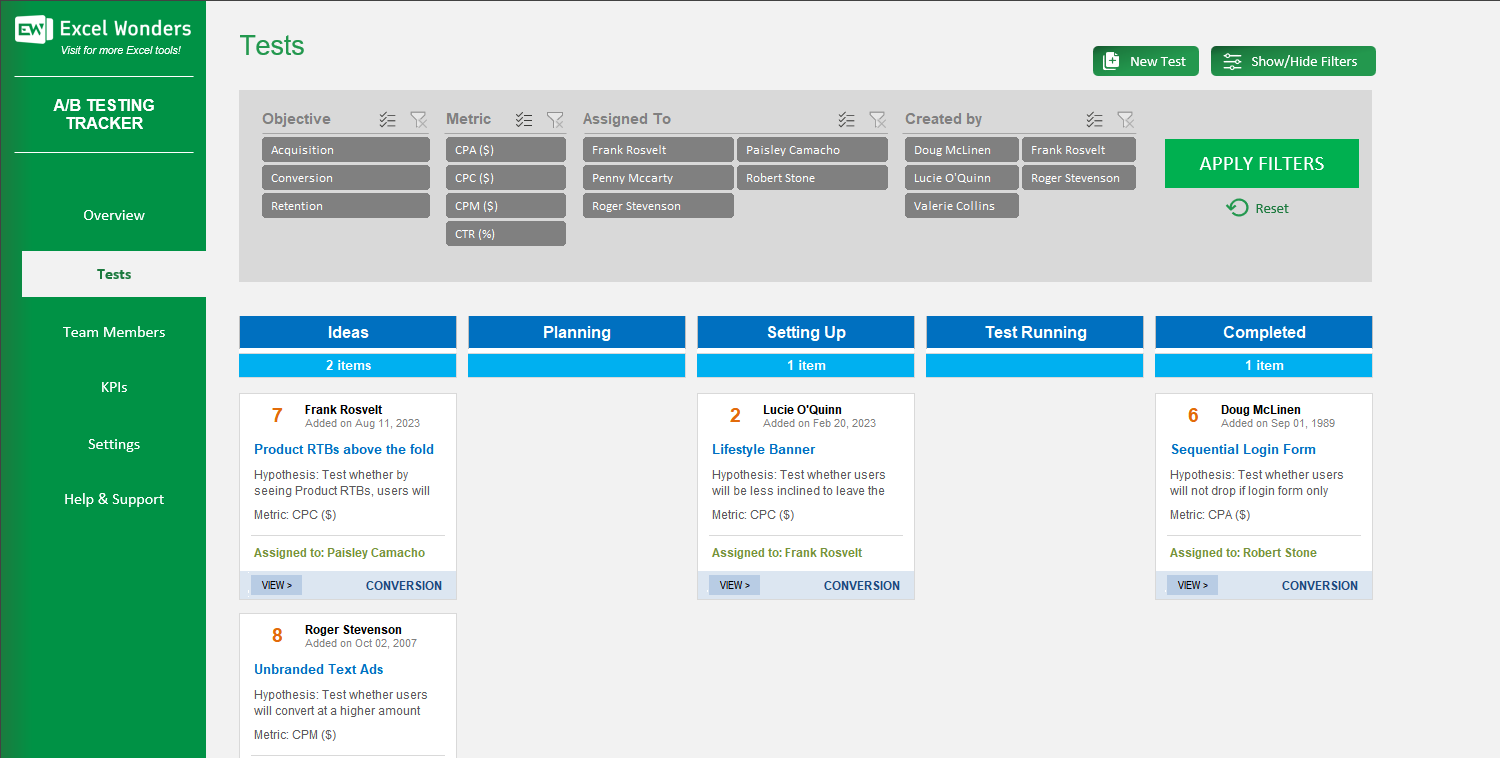Click the funnel filter icon for Assigned To
Image resolution: width=1500 pixels, height=758 pixels.
pos(878,120)
